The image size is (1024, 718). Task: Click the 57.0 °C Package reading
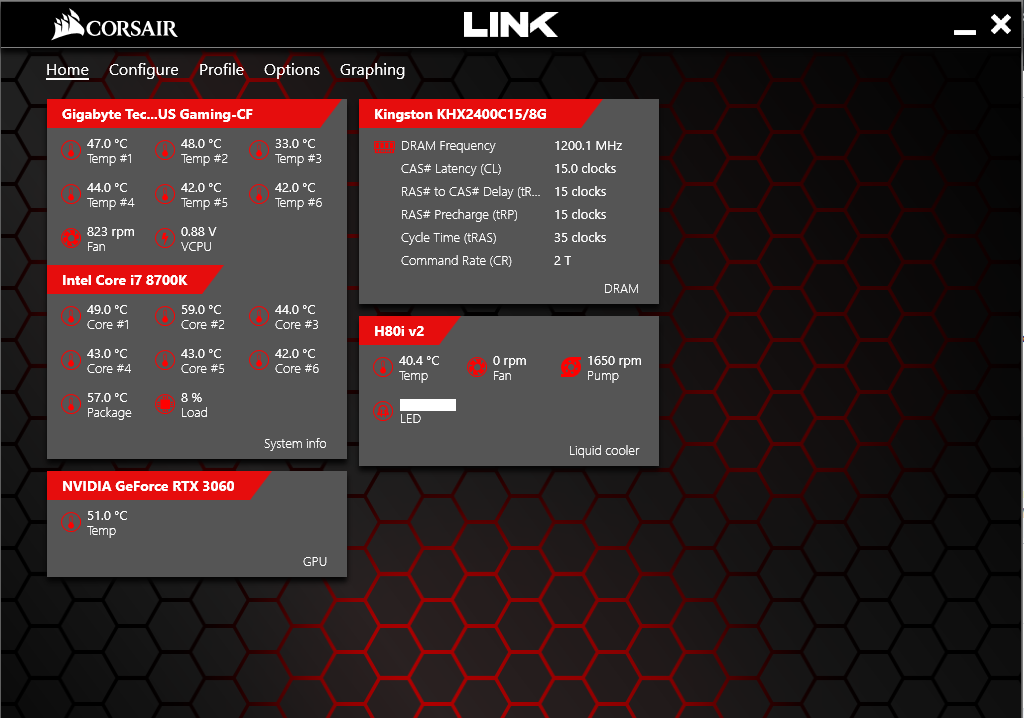[x=107, y=397]
